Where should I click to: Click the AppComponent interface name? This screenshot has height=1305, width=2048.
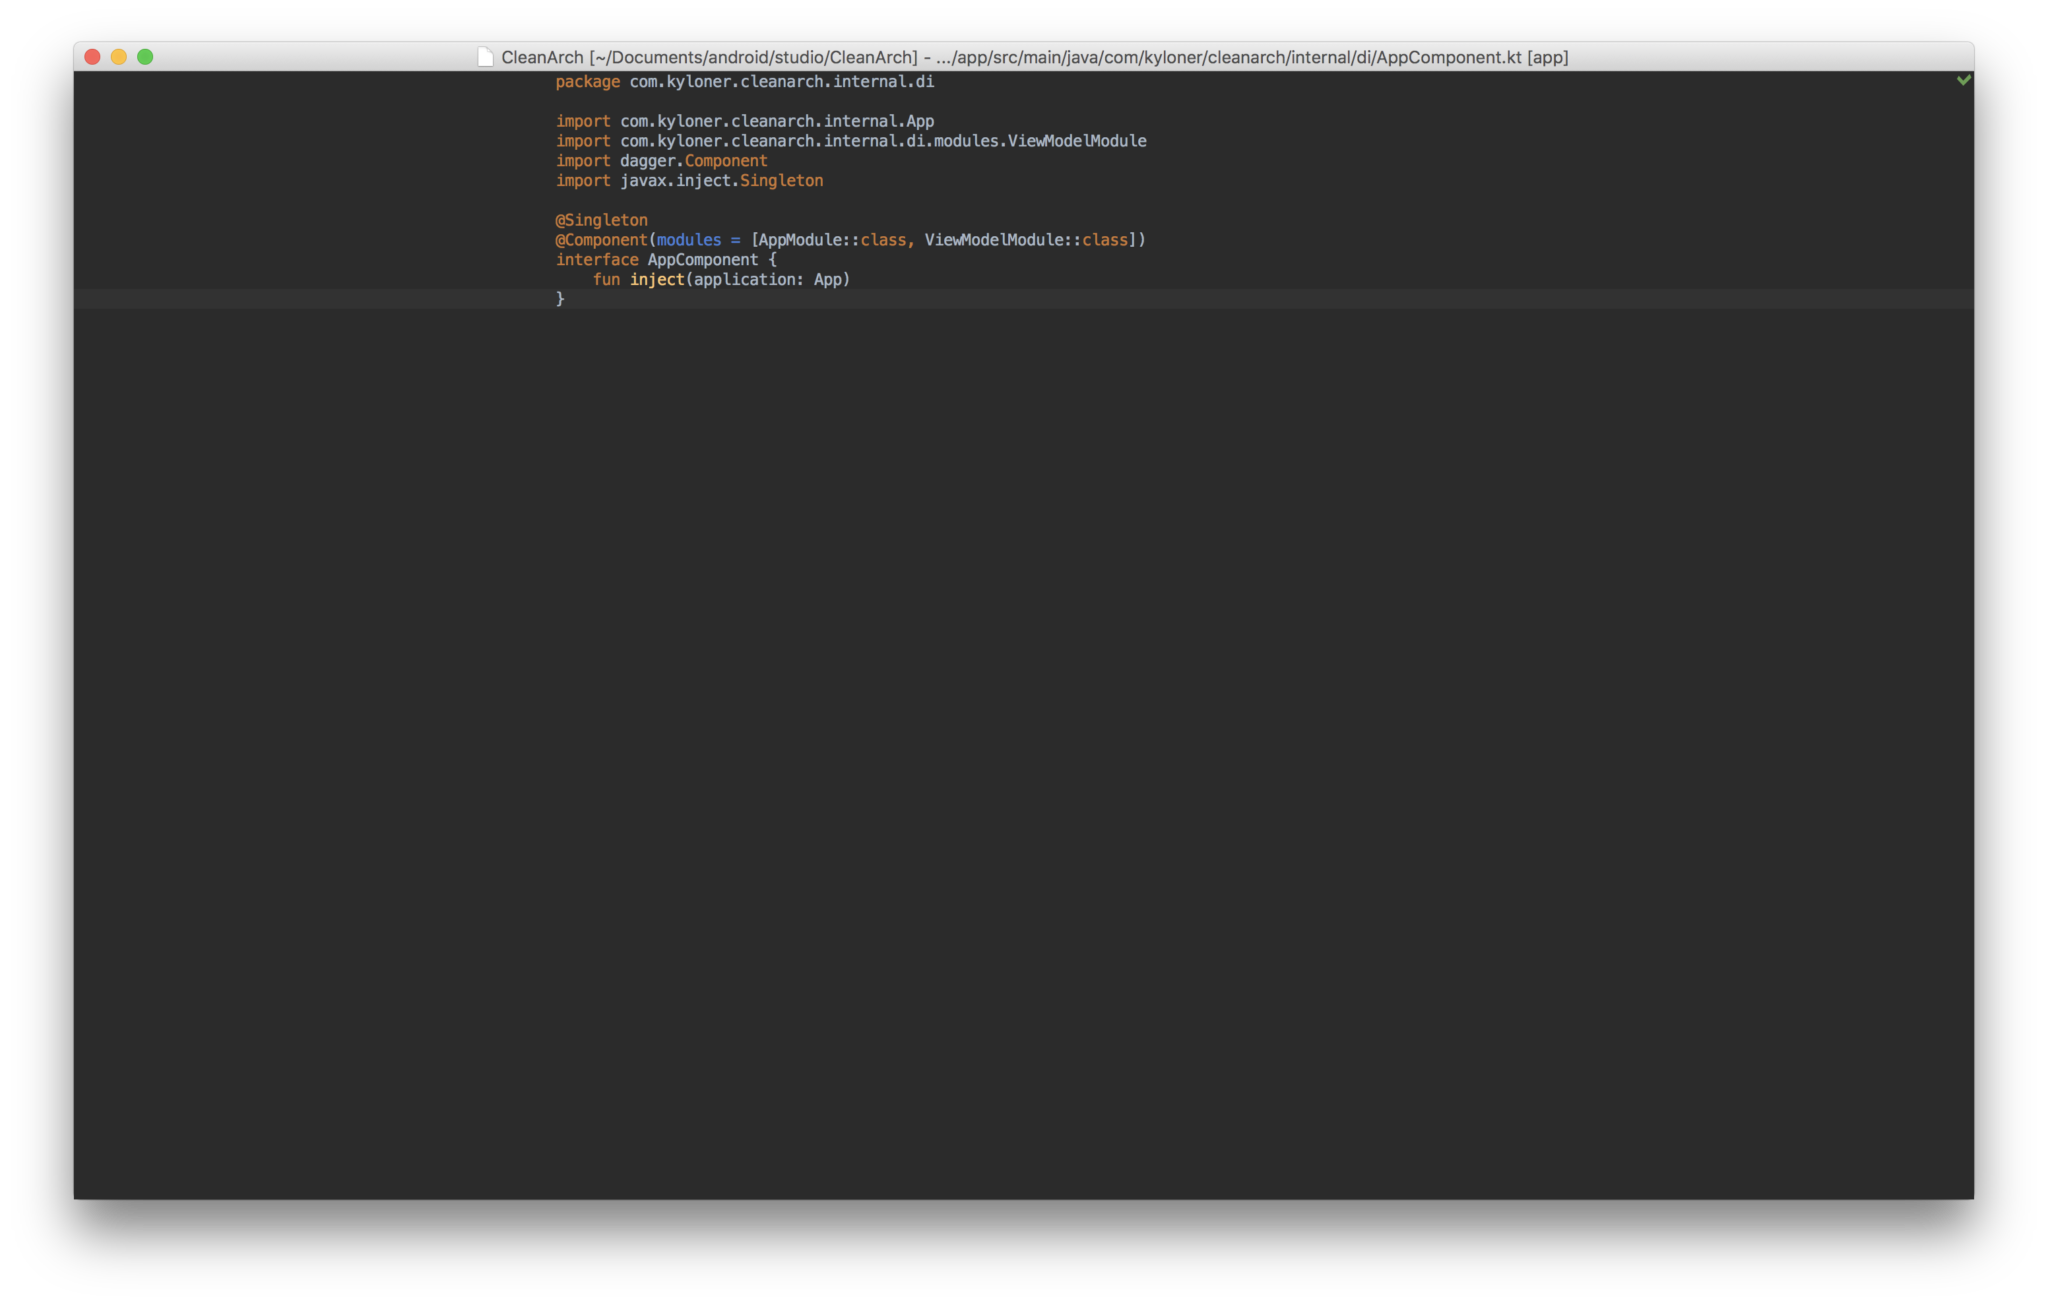[703, 260]
